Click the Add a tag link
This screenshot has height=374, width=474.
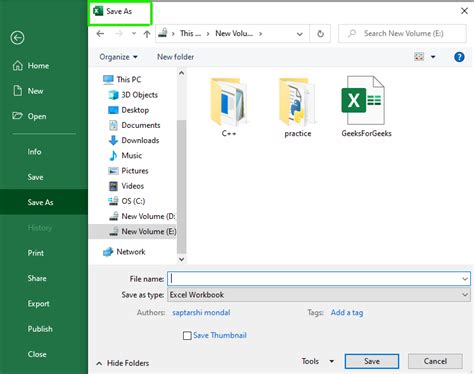click(347, 313)
